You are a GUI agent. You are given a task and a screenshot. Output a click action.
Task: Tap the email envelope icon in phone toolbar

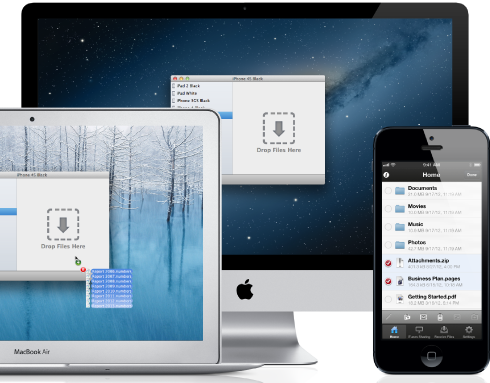pos(423,317)
